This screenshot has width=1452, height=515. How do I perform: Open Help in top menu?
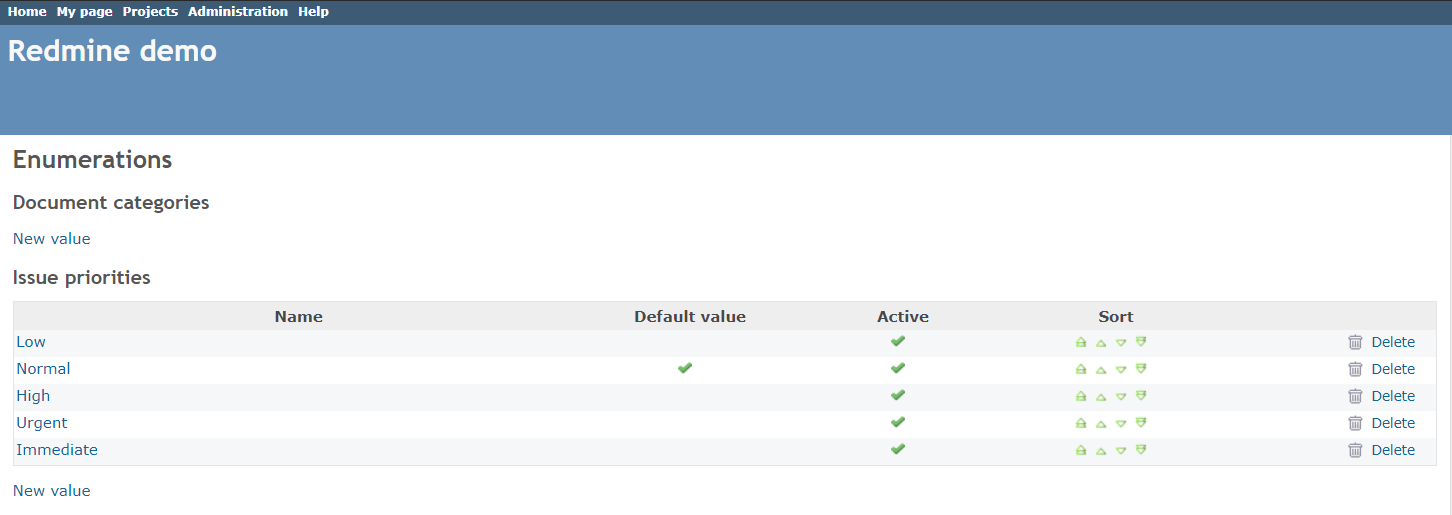(x=313, y=12)
